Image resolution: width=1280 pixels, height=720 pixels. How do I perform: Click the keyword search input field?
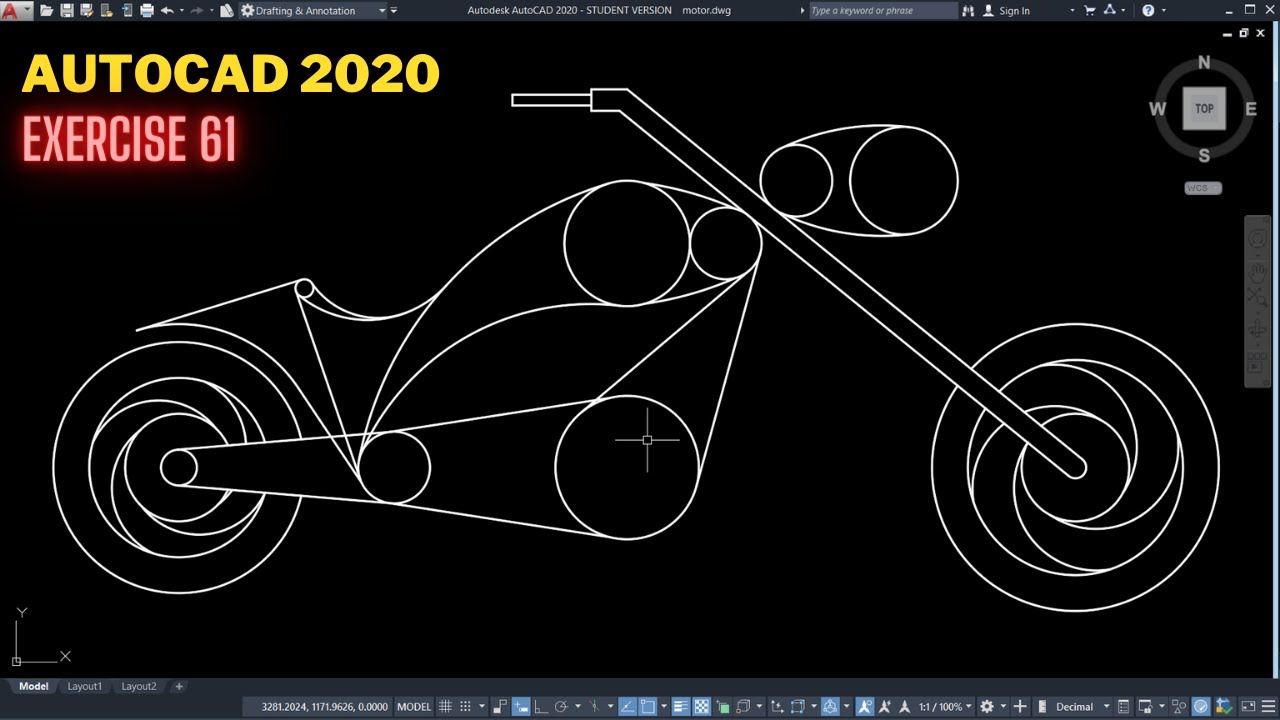pos(882,11)
